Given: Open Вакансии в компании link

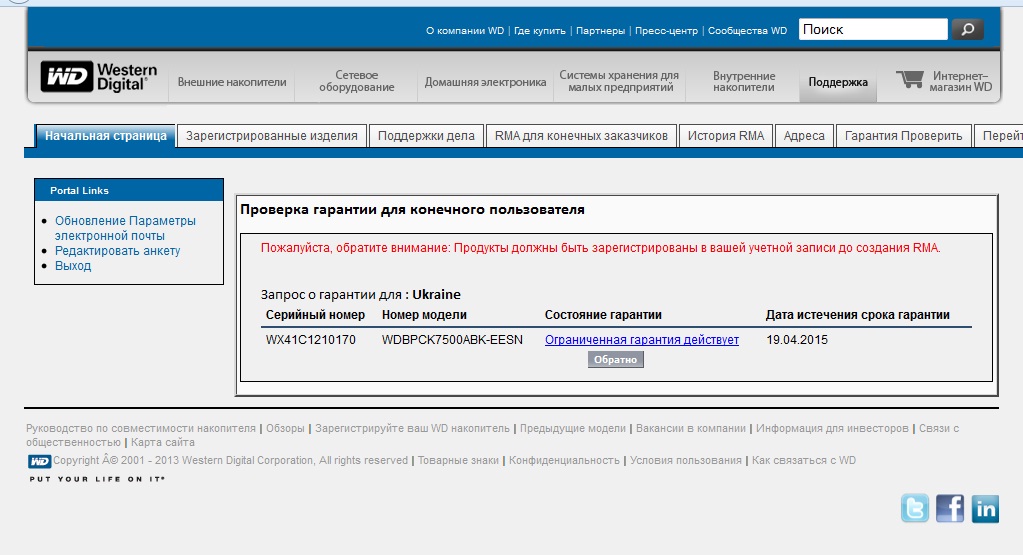Looking at the screenshot, I should [691, 428].
